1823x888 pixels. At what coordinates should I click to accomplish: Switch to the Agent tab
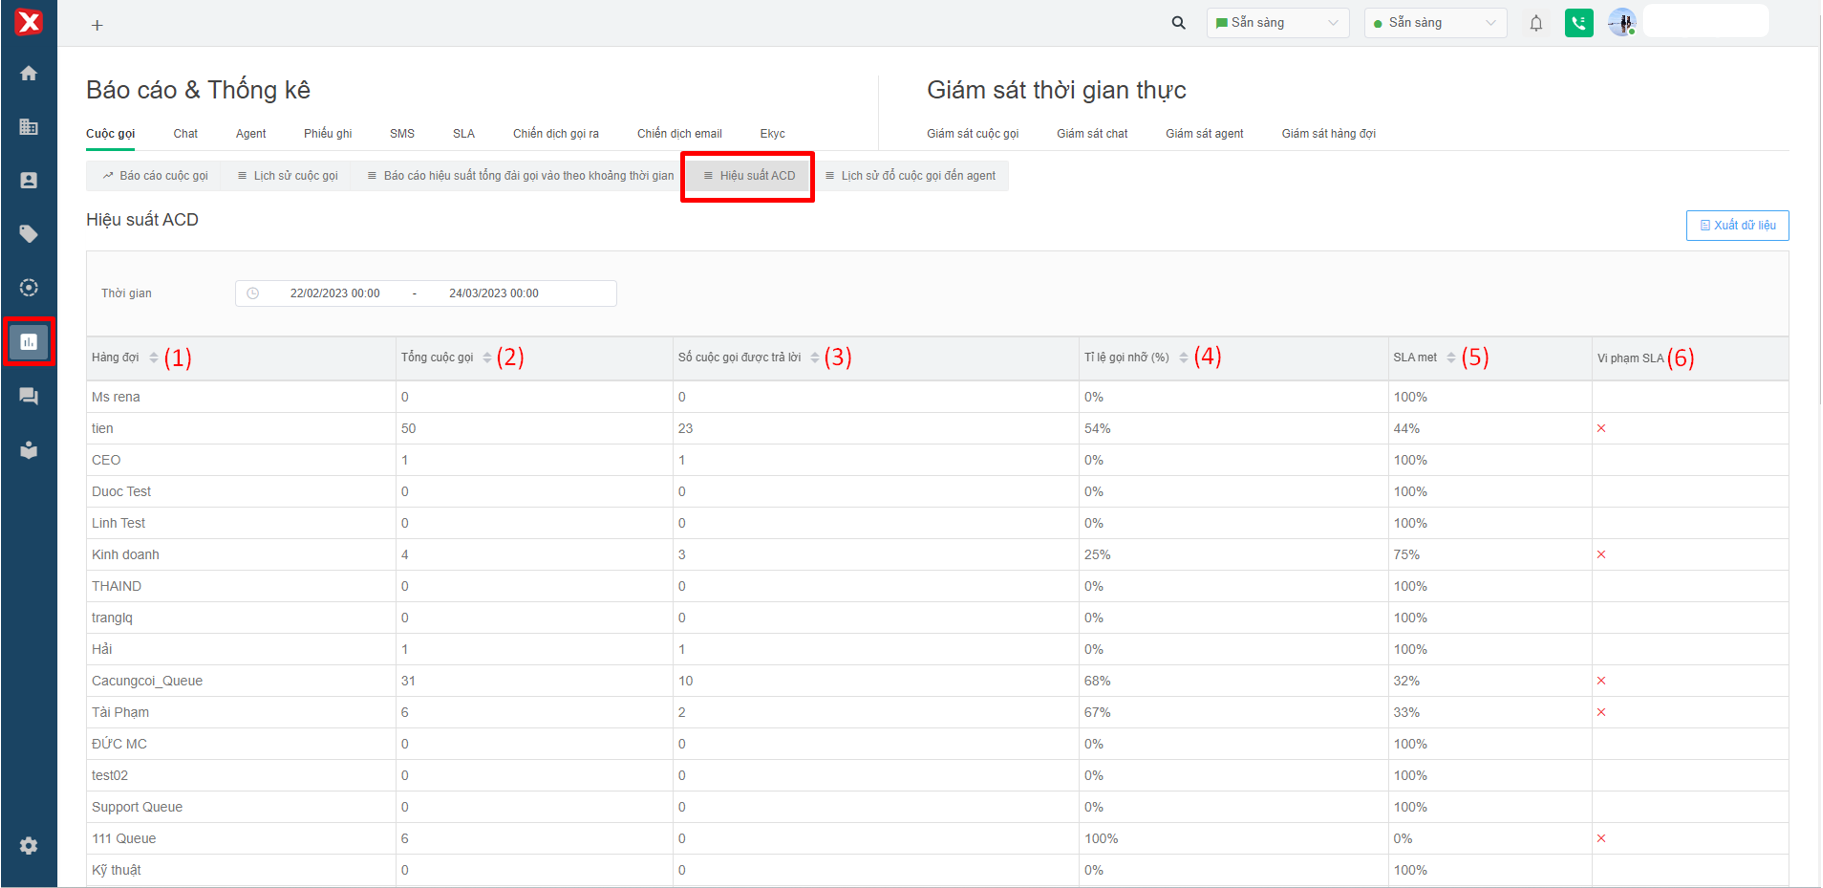click(x=251, y=134)
